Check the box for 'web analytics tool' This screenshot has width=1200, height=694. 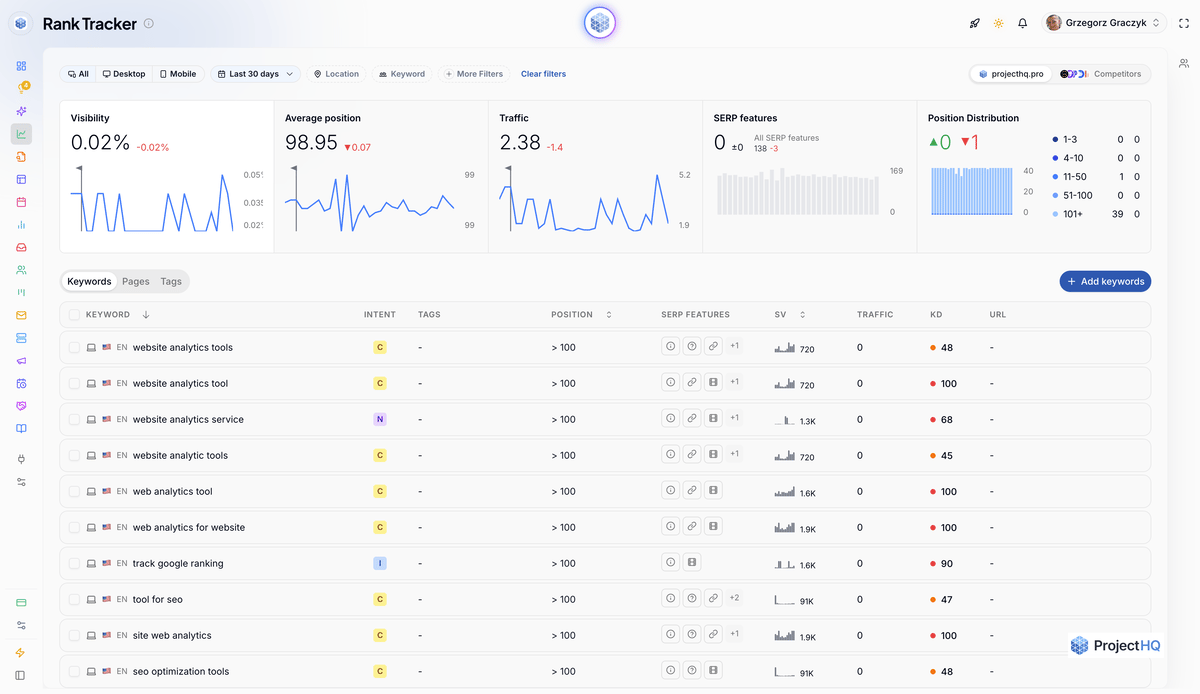pyautogui.click(x=74, y=492)
